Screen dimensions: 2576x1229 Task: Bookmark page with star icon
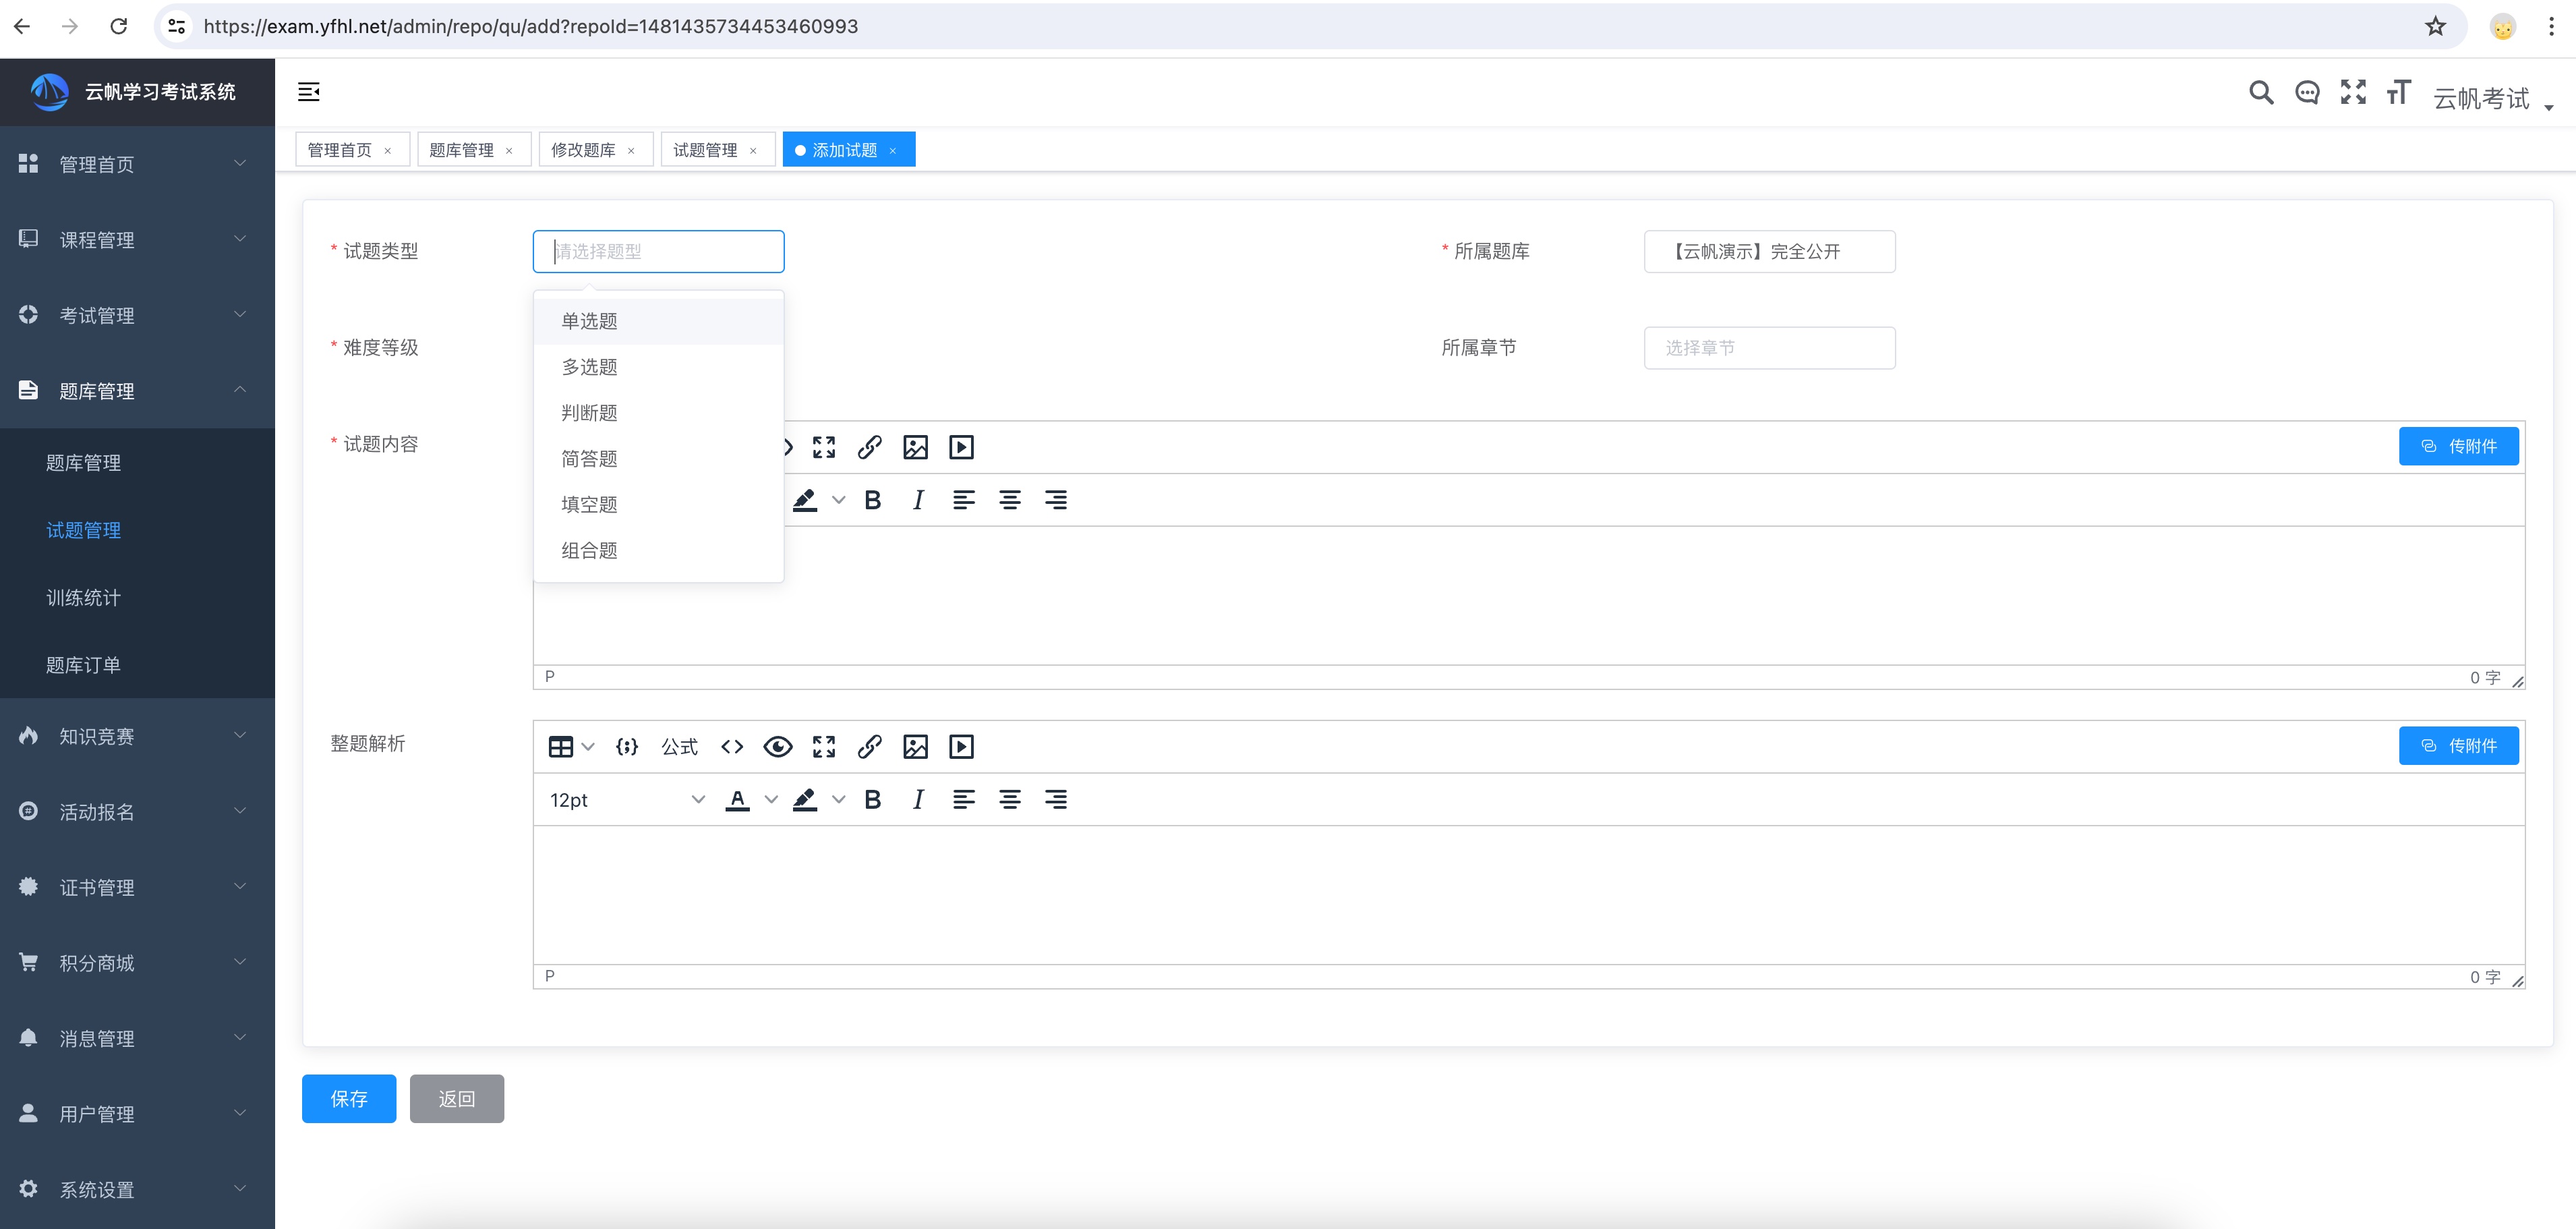click(2435, 27)
